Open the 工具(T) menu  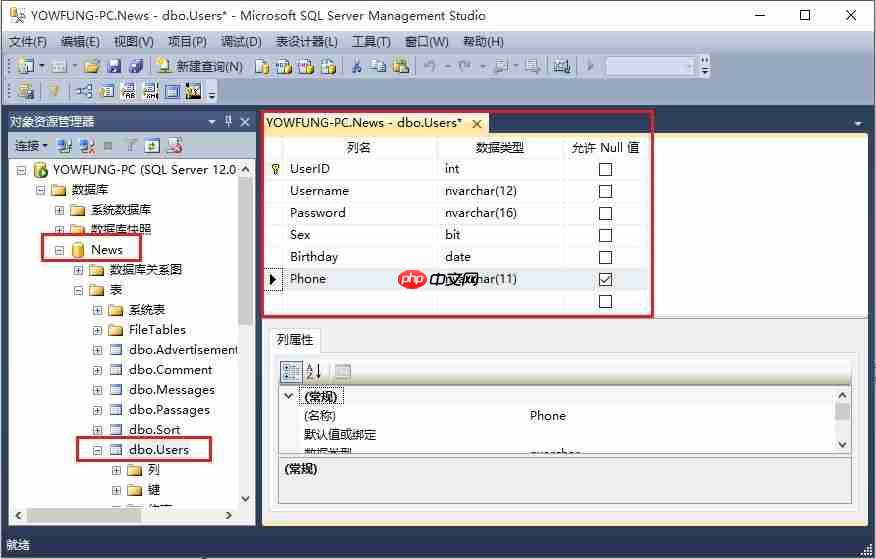click(371, 42)
